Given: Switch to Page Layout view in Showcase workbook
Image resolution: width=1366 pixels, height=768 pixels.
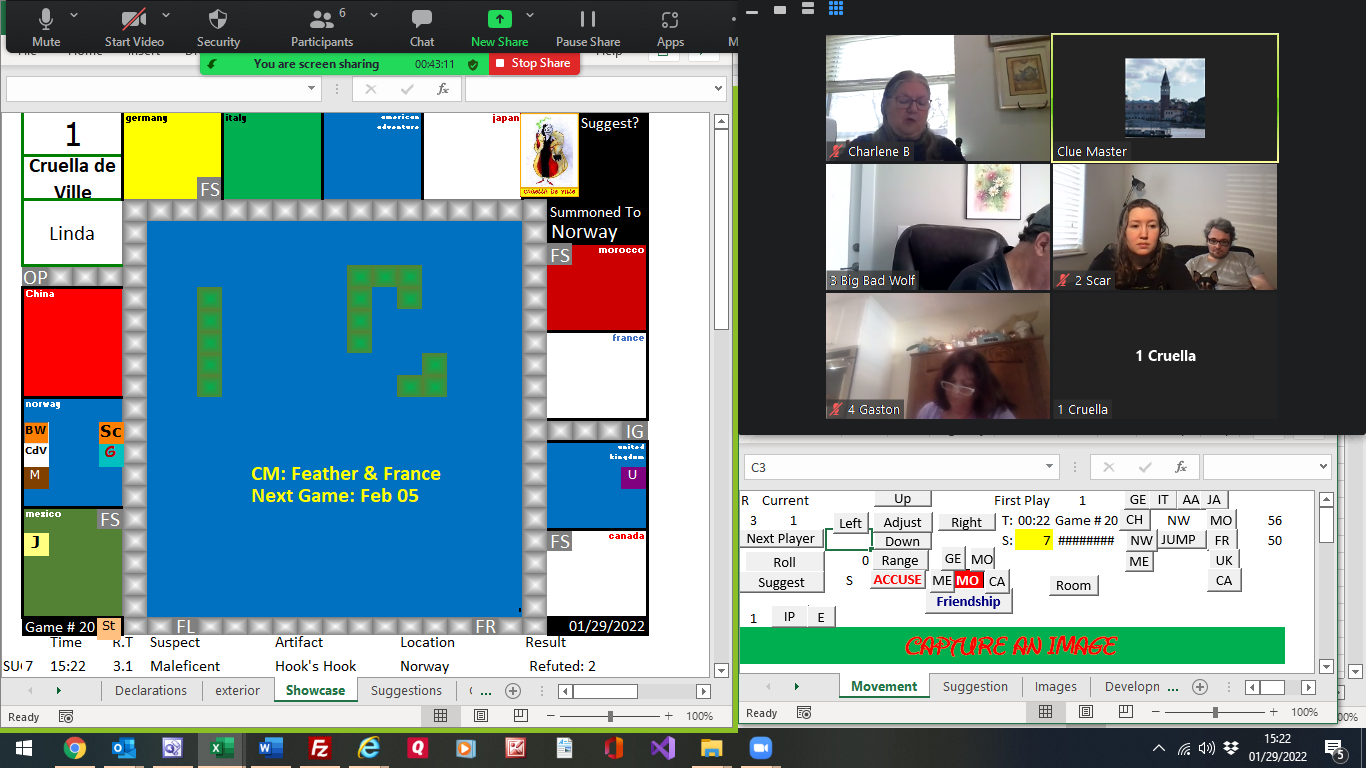Looking at the screenshot, I should tap(481, 716).
